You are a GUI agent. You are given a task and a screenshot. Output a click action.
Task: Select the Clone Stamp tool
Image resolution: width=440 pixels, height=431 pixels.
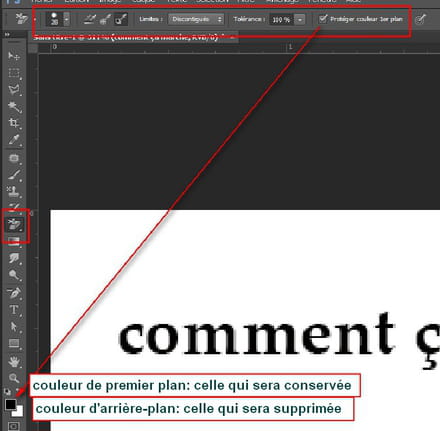point(14,192)
